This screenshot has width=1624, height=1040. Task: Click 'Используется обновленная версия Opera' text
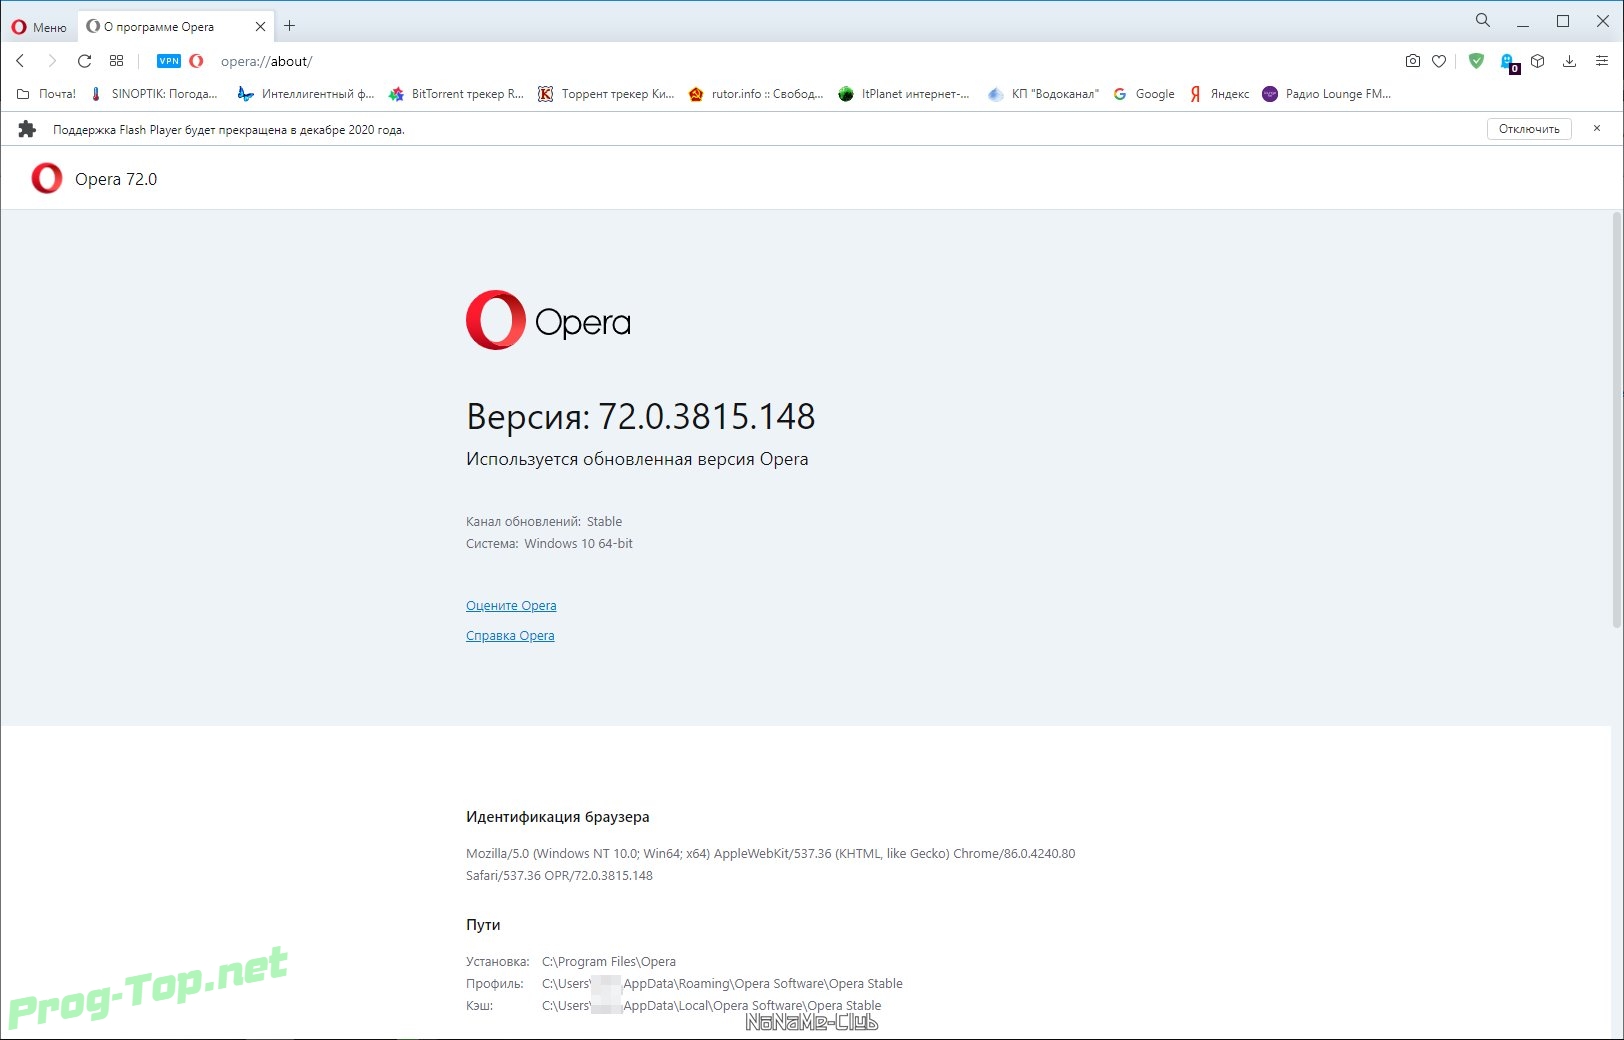pos(637,459)
